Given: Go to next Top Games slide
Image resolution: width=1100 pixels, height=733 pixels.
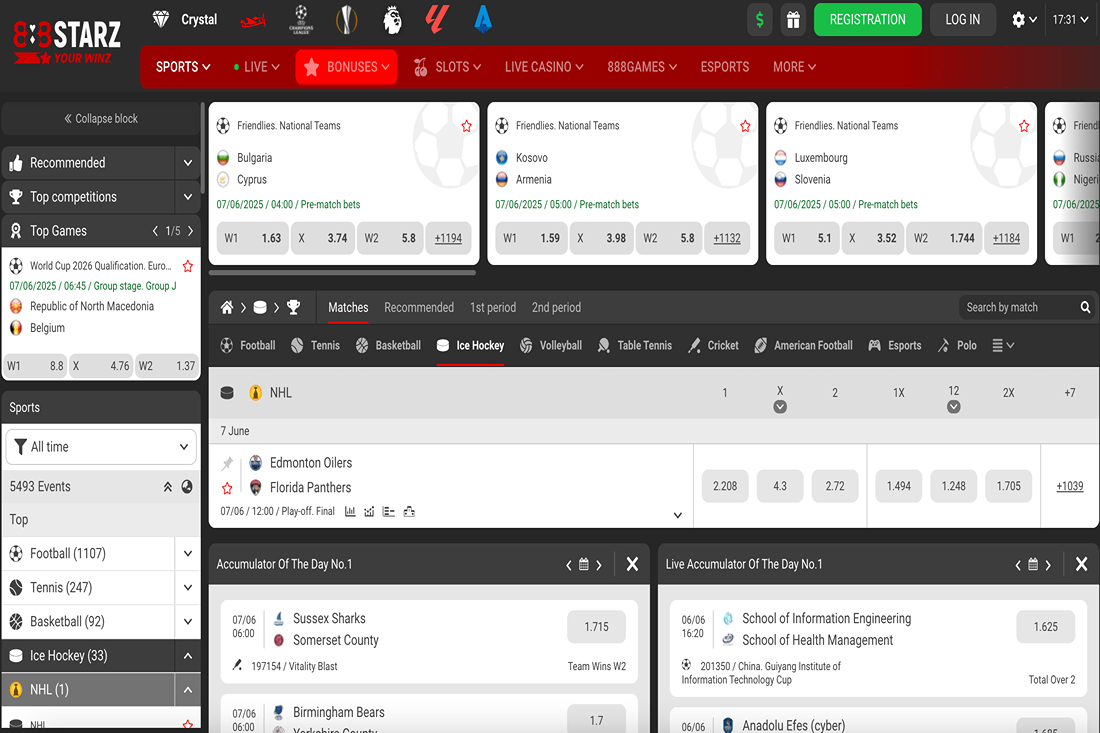Looking at the screenshot, I should point(190,231).
